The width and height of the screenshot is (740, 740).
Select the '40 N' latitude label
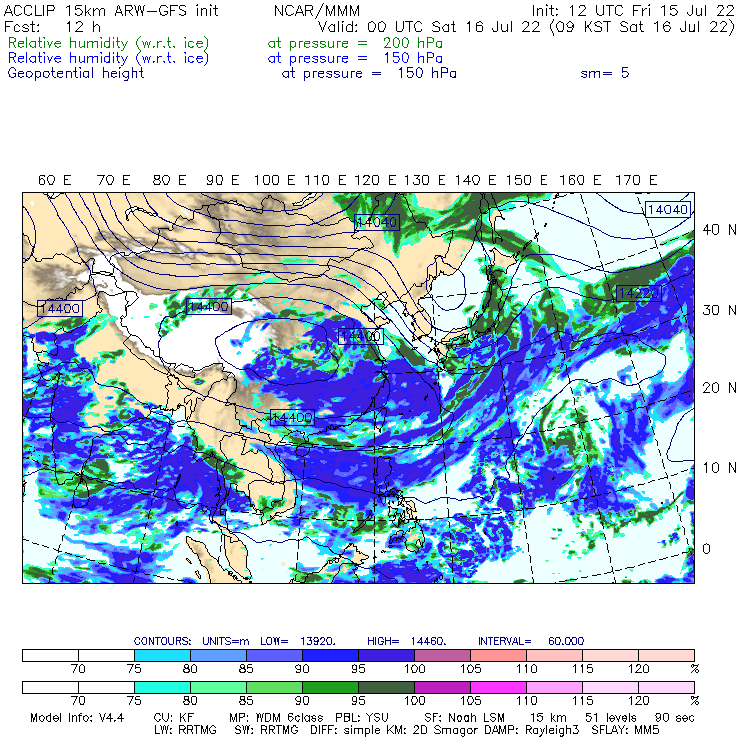click(719, 230)
